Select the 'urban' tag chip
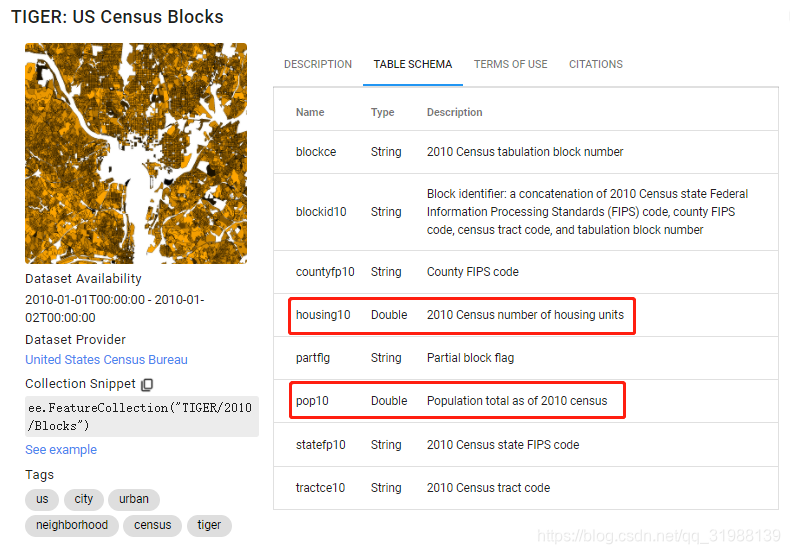 [134, 499]
